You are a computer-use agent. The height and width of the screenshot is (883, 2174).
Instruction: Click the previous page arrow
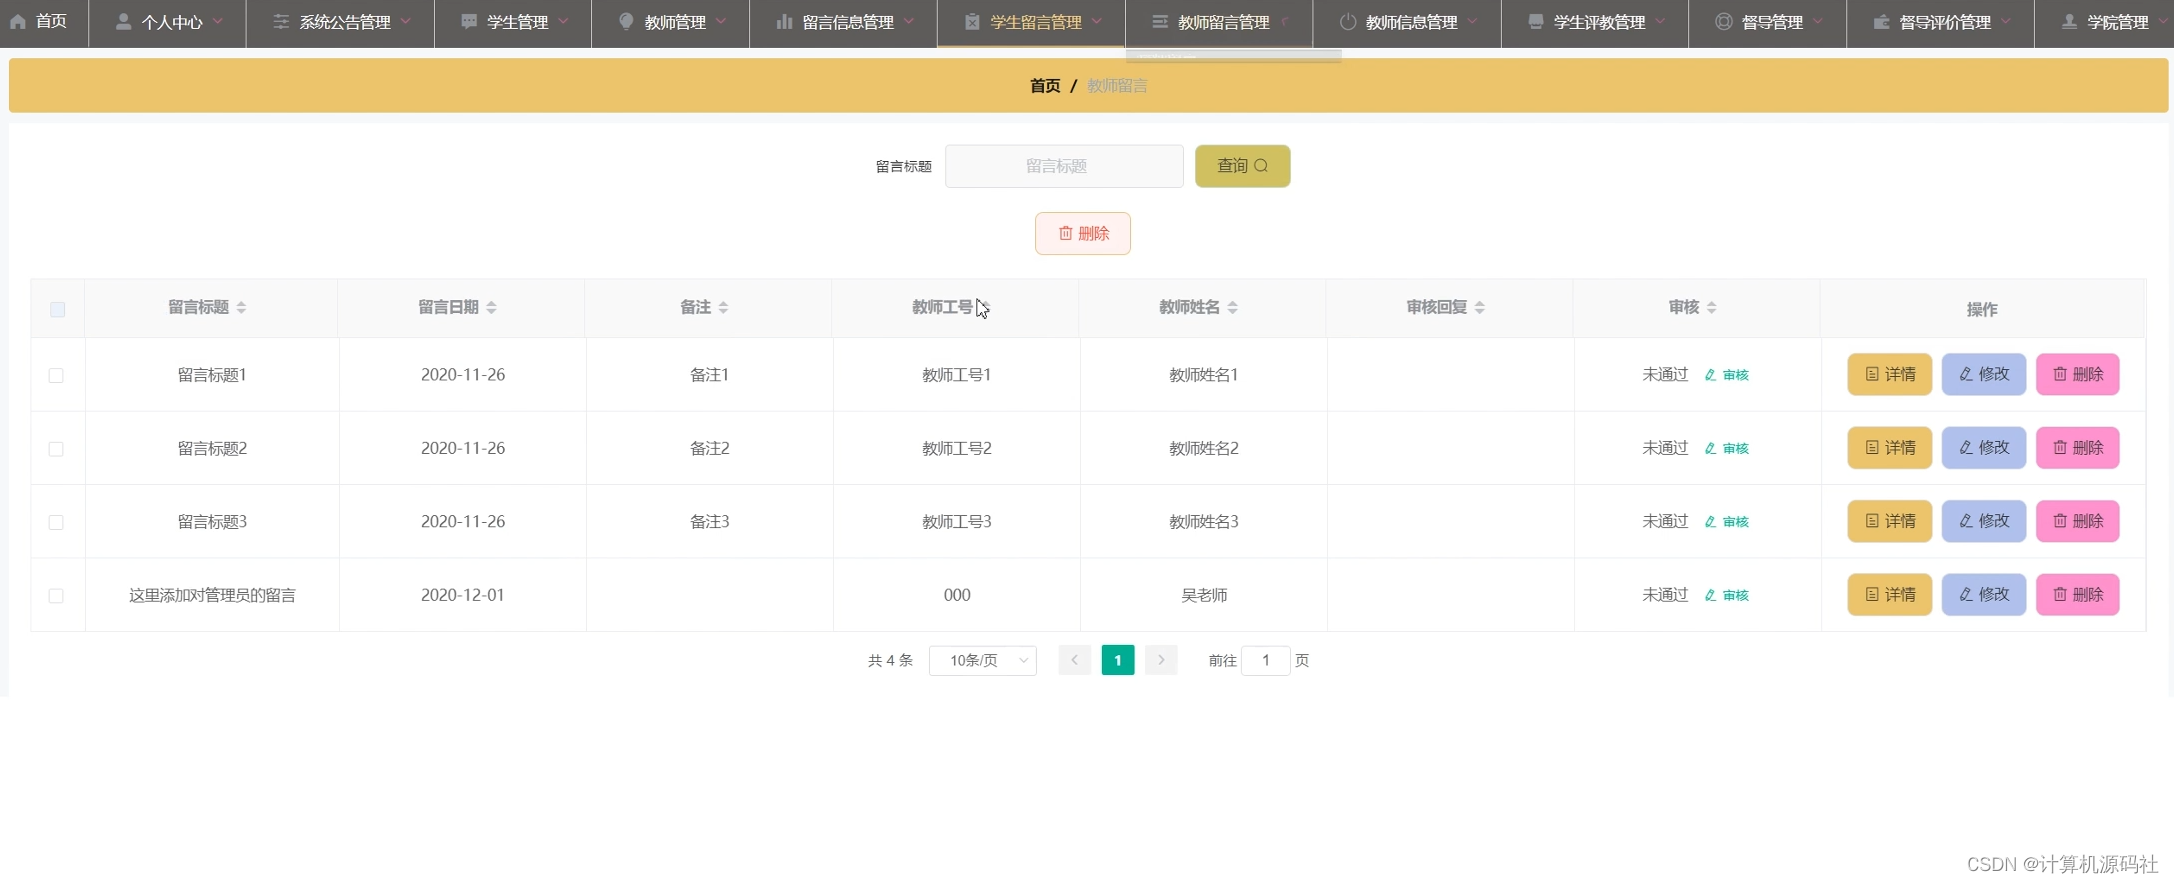(x=1074, y=660)
